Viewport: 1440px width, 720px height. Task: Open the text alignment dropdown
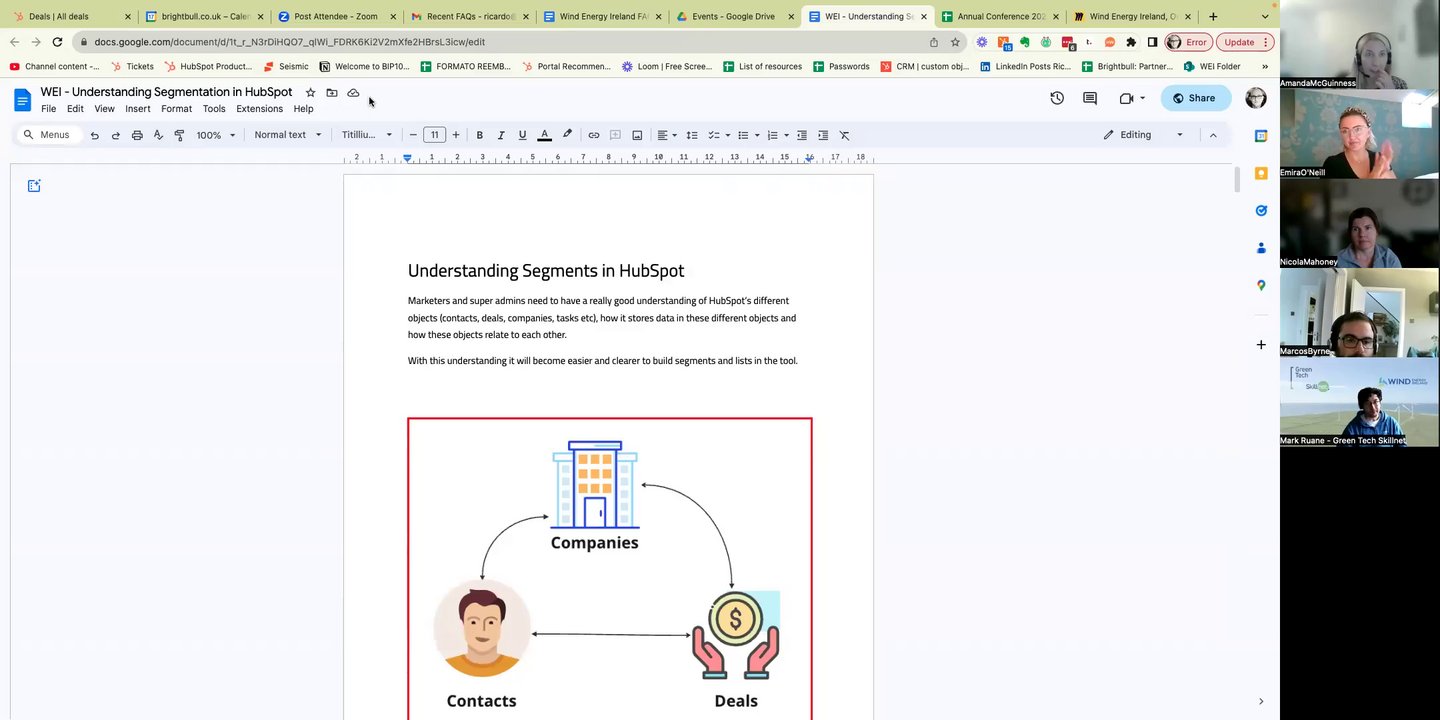[x=666, y=135]
